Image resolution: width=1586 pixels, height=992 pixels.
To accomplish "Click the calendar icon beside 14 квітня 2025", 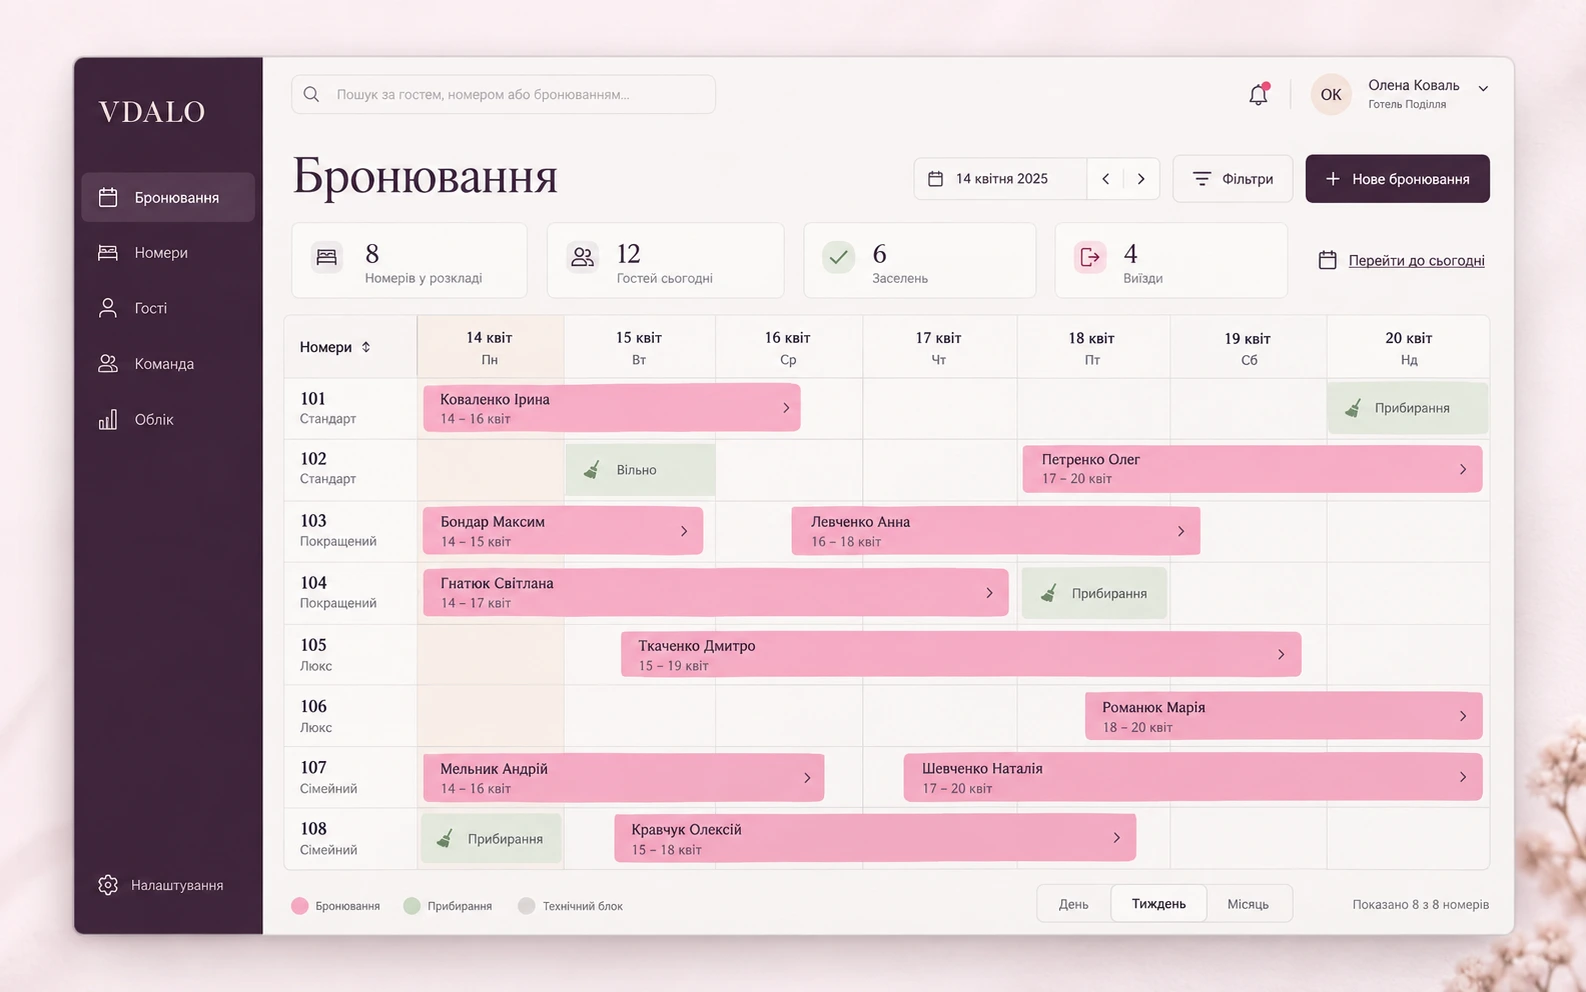I will [x=936, y=179].
